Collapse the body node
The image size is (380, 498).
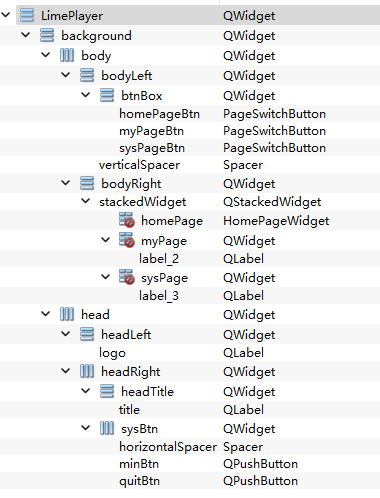46,54
